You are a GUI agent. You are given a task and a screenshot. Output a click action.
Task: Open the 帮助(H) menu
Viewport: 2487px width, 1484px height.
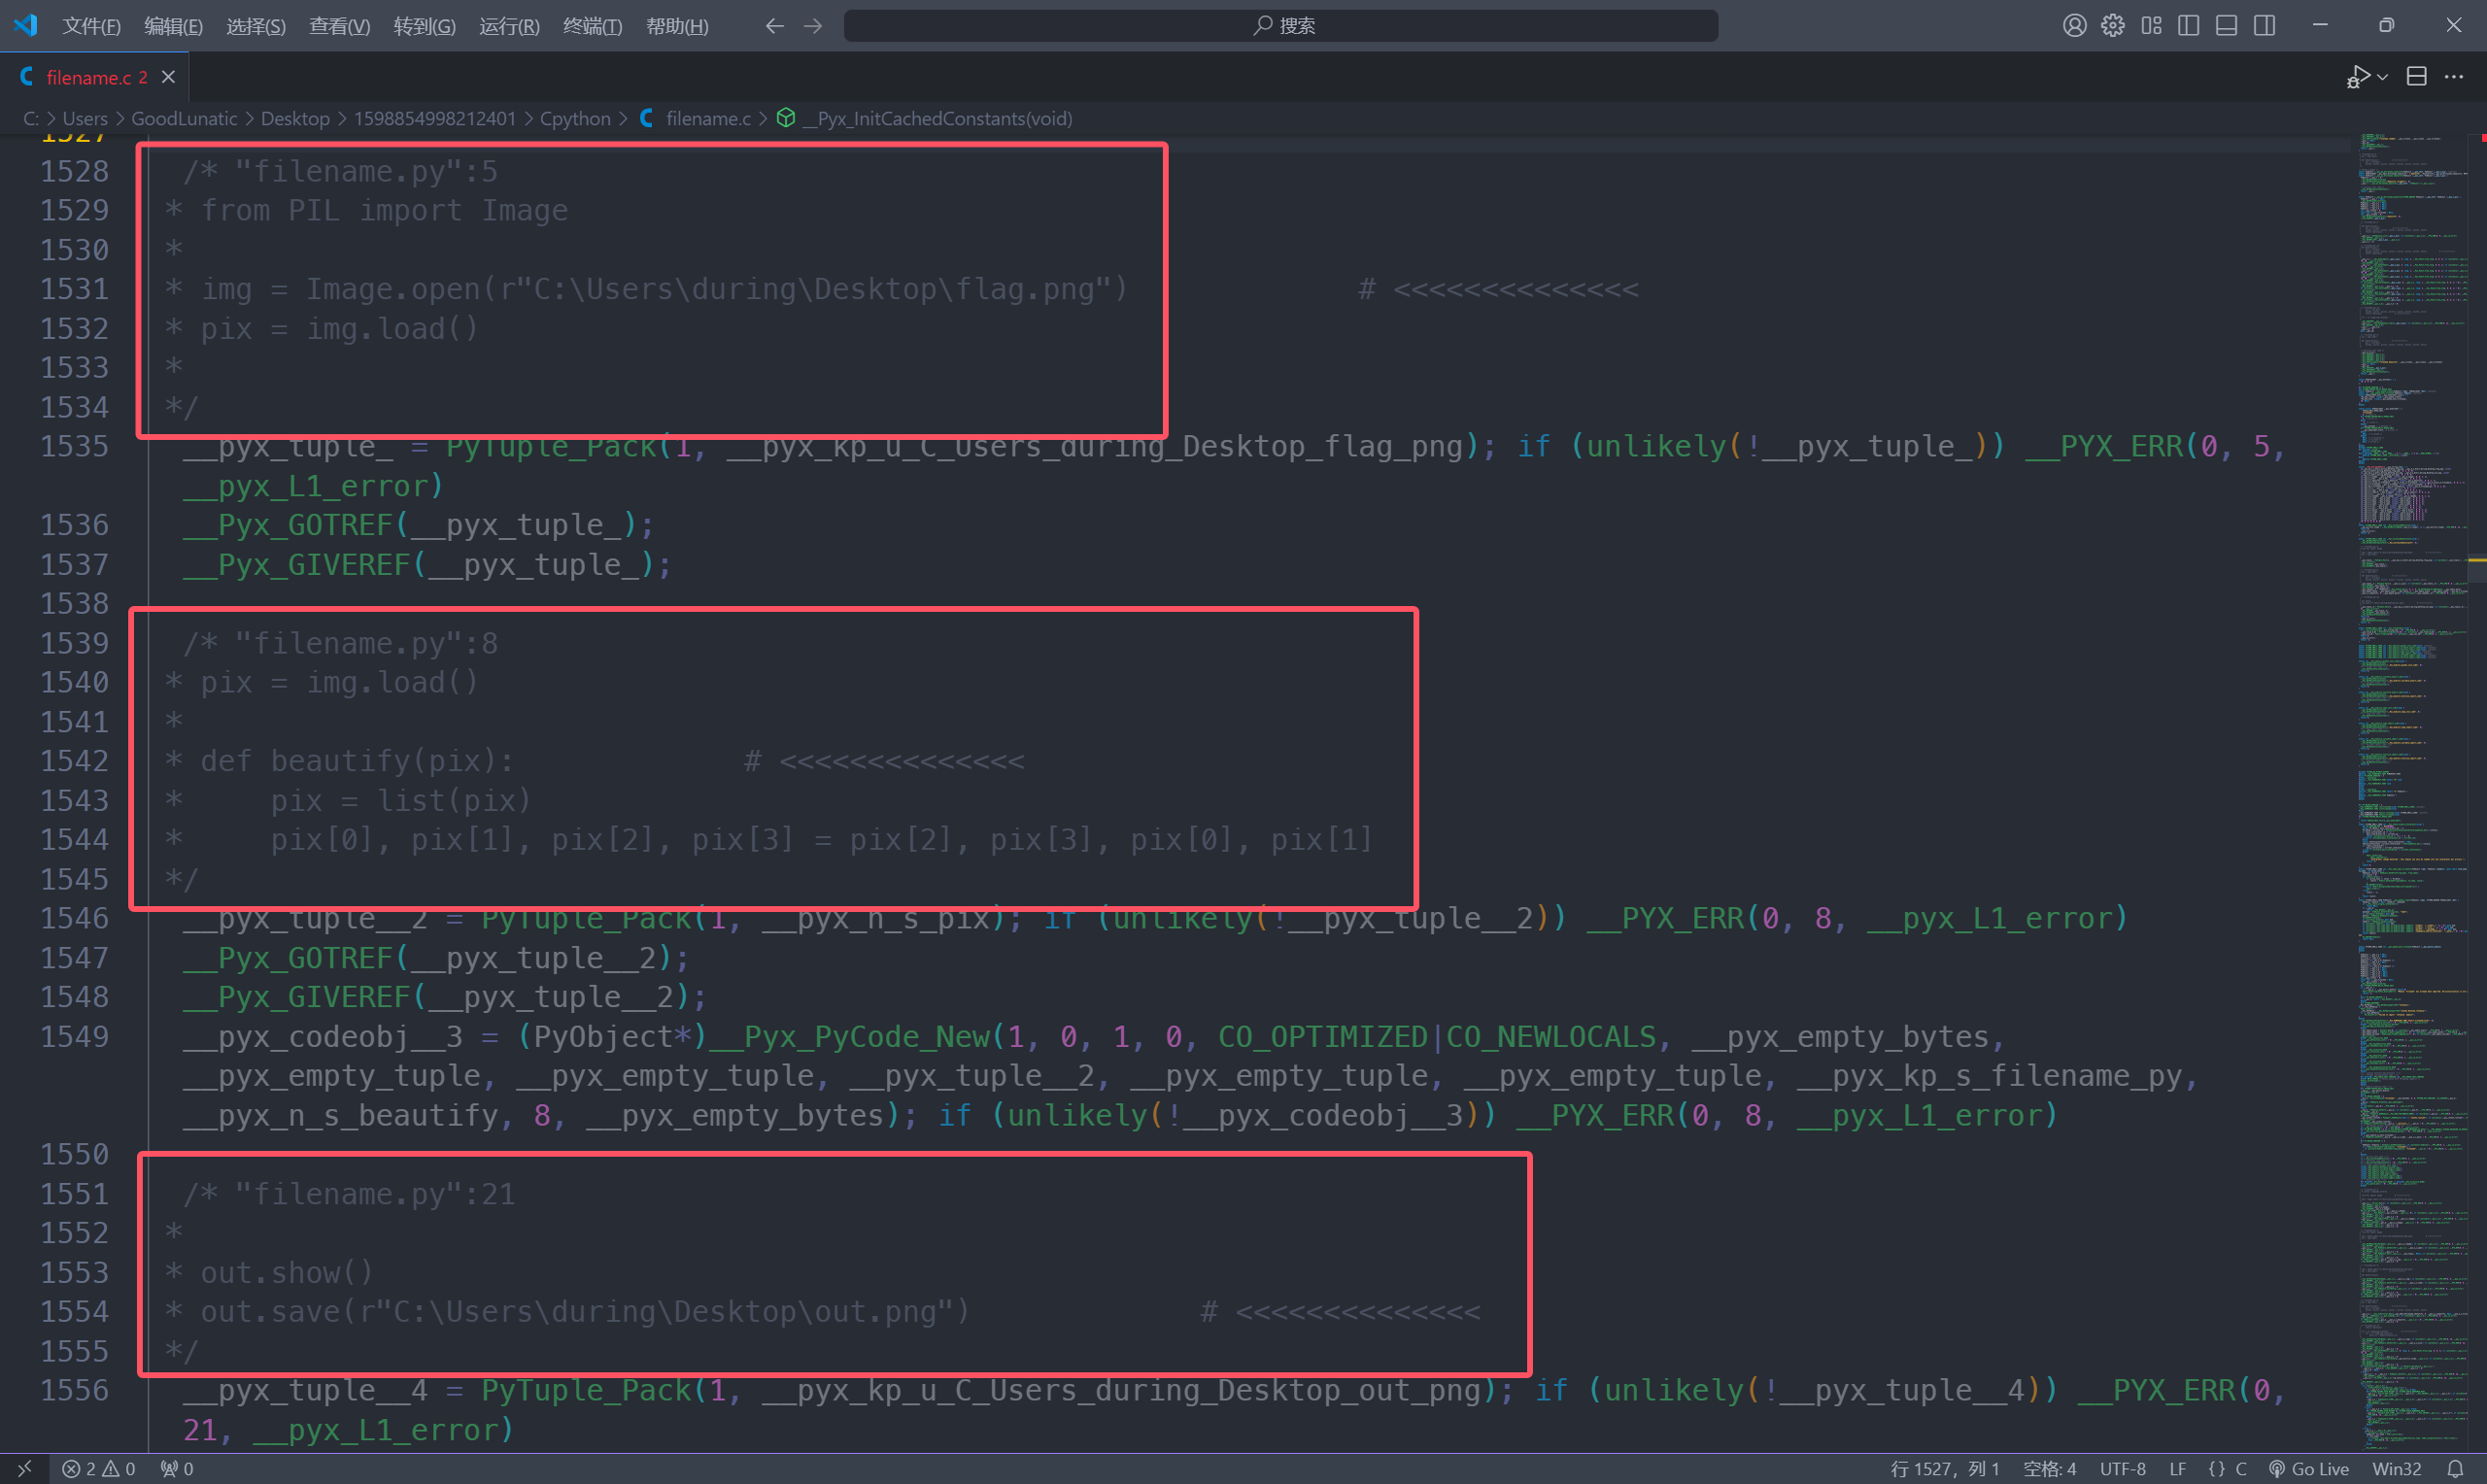coord(677,26)
